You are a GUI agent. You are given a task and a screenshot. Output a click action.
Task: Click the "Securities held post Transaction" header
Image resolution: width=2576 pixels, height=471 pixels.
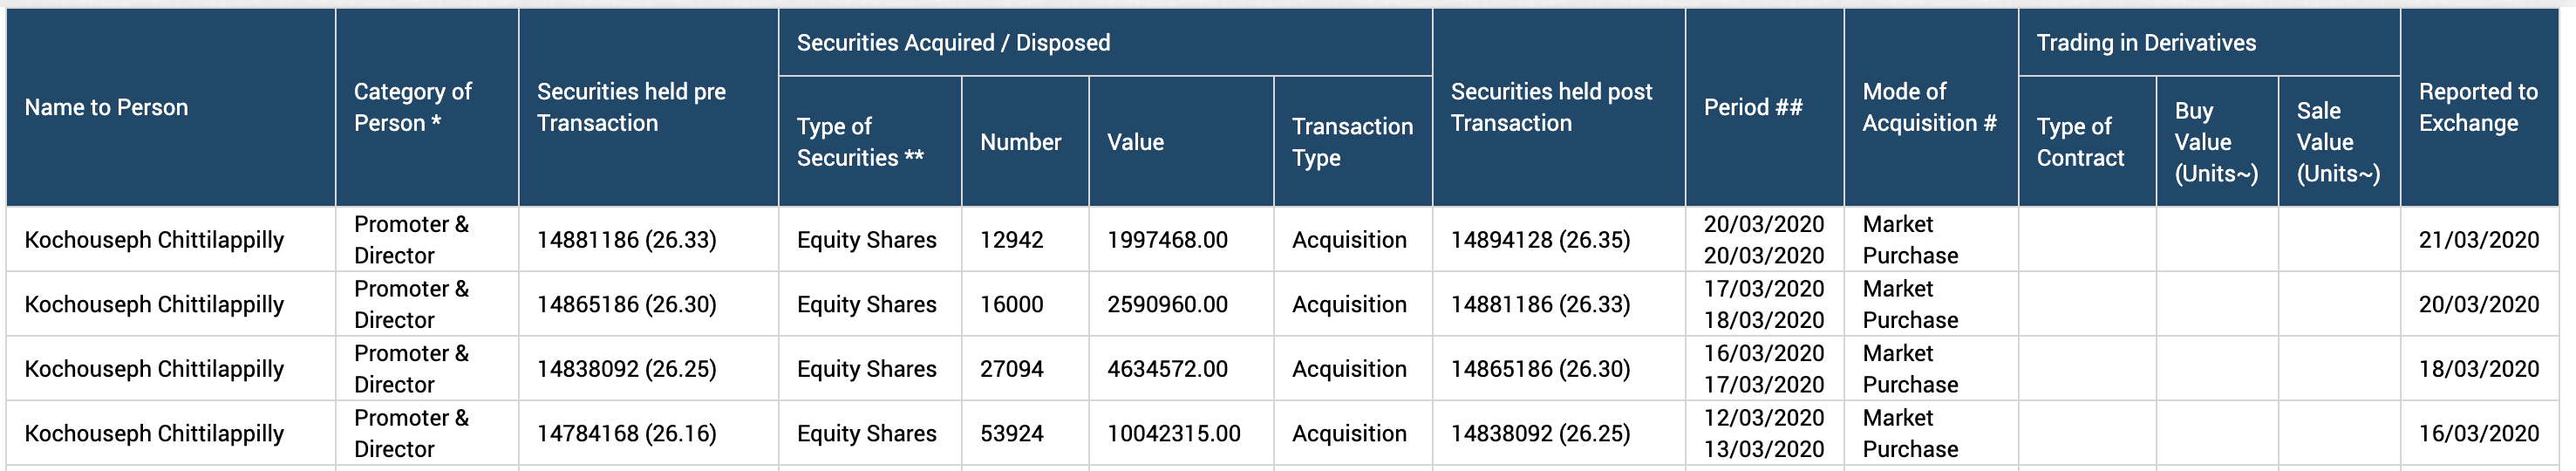click(x=1551, y=107)
